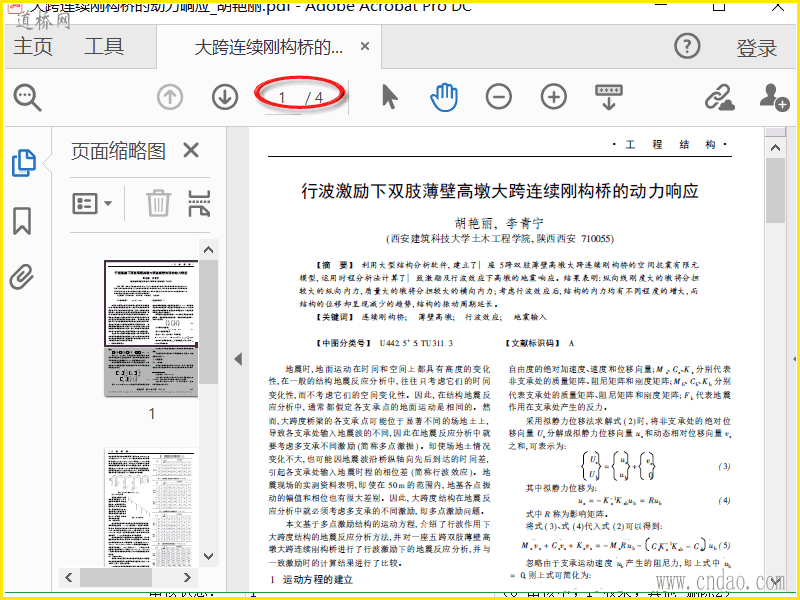The image size is (800, 600).
Task: Click the 【中图分类号】 classification text
Action: [384, 343]
